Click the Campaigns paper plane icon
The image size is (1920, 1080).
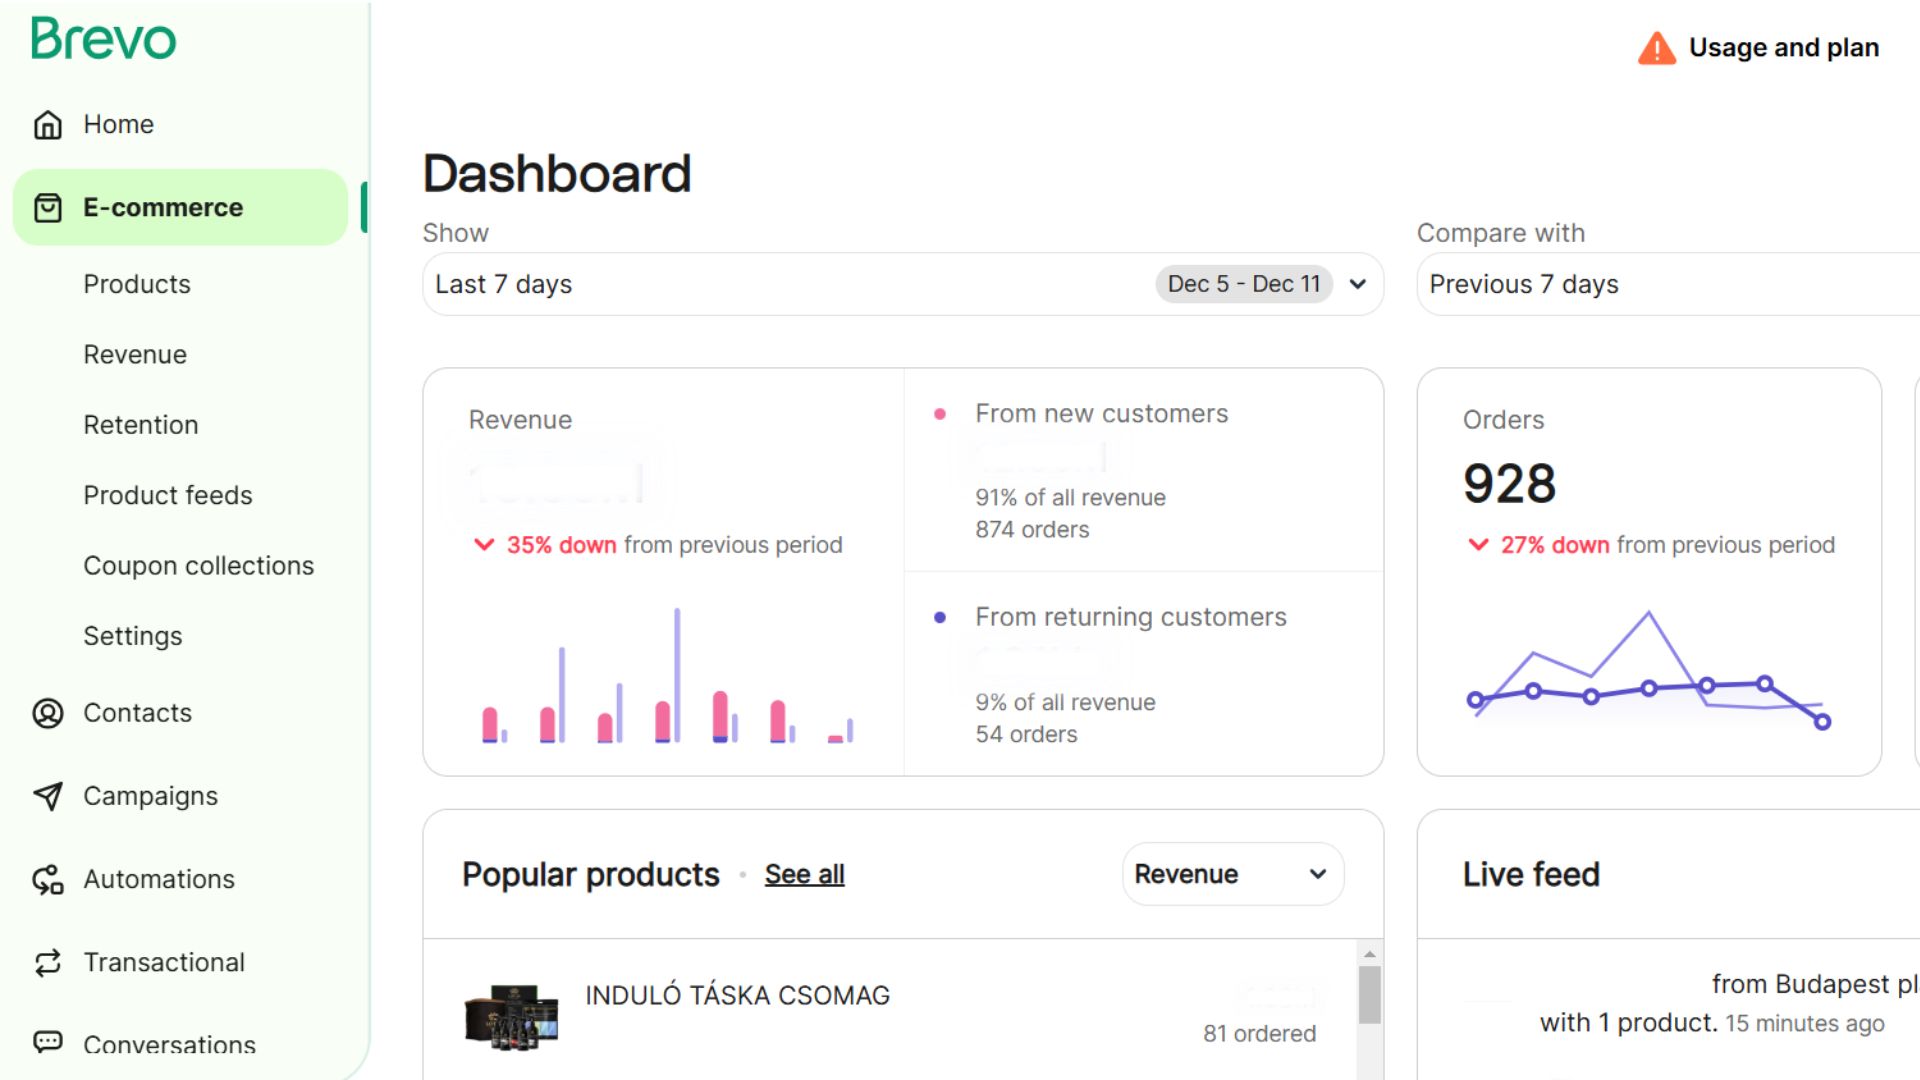(48, 796)
